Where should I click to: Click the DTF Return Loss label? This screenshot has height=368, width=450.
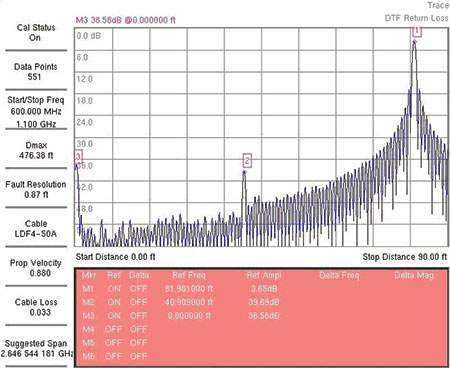417,18
